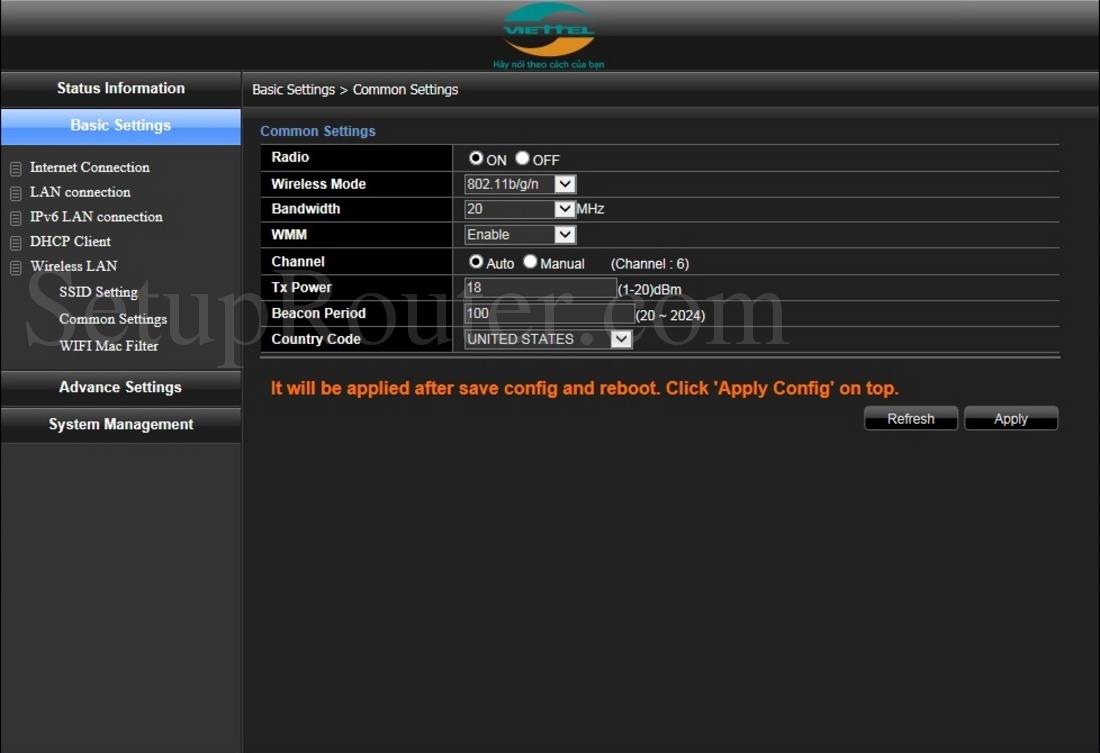This screenshot has width=1100, height=753.
Task: Open the WMM dropdown
Action: [x=564, y=234]
